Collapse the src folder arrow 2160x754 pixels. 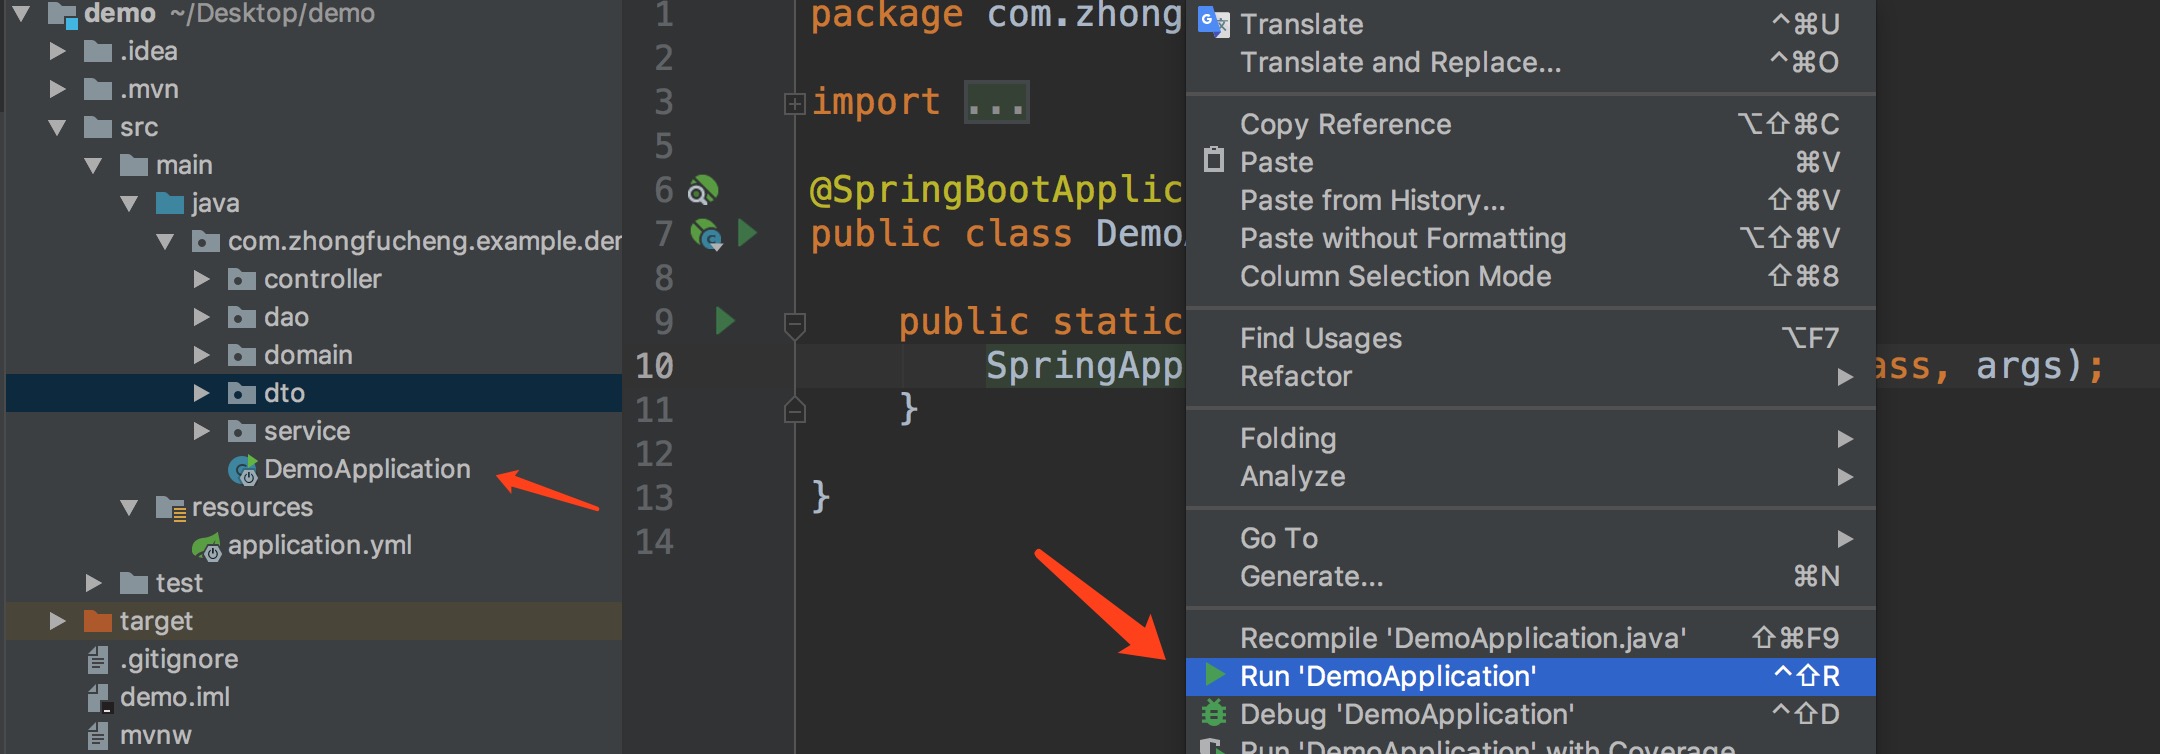pos(57,127)
